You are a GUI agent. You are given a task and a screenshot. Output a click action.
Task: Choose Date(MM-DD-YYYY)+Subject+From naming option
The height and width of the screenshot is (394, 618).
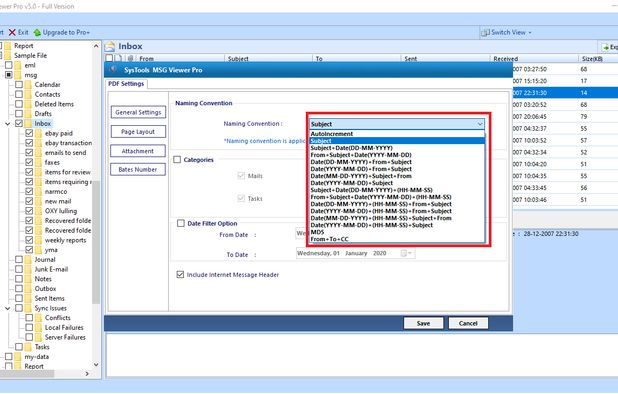coord(397,176)
